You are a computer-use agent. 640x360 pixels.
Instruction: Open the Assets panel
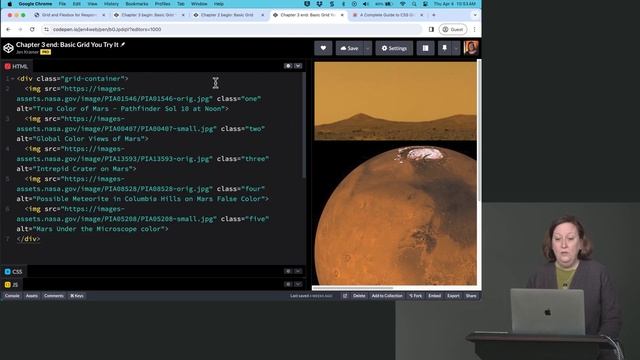(x=31, y=296)
